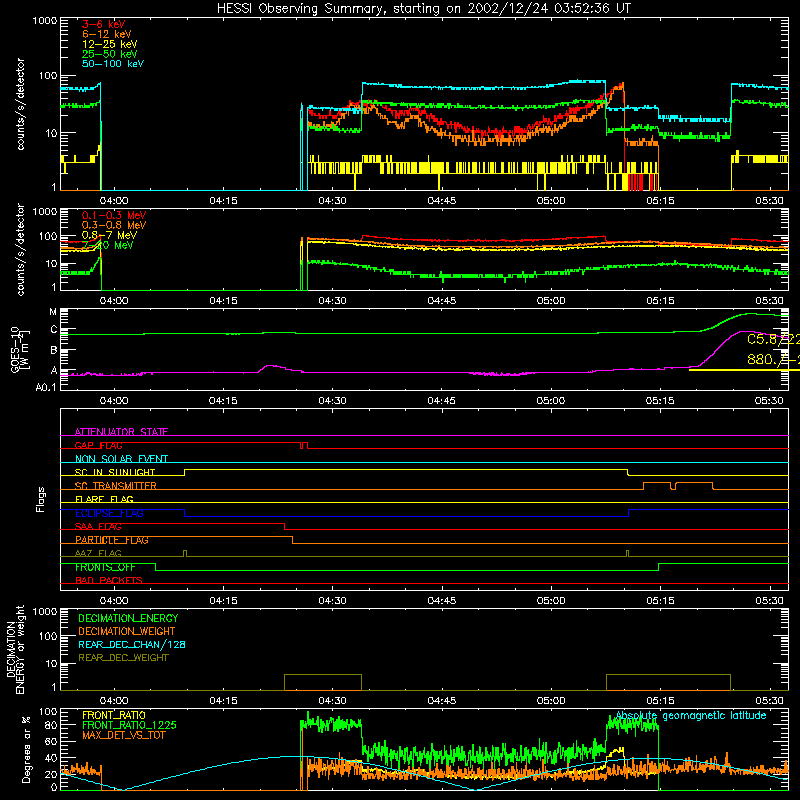This screenshot has width=800, height=800.
Task: Select the BAD_PACKETS flag label
Action: (109, 580)
